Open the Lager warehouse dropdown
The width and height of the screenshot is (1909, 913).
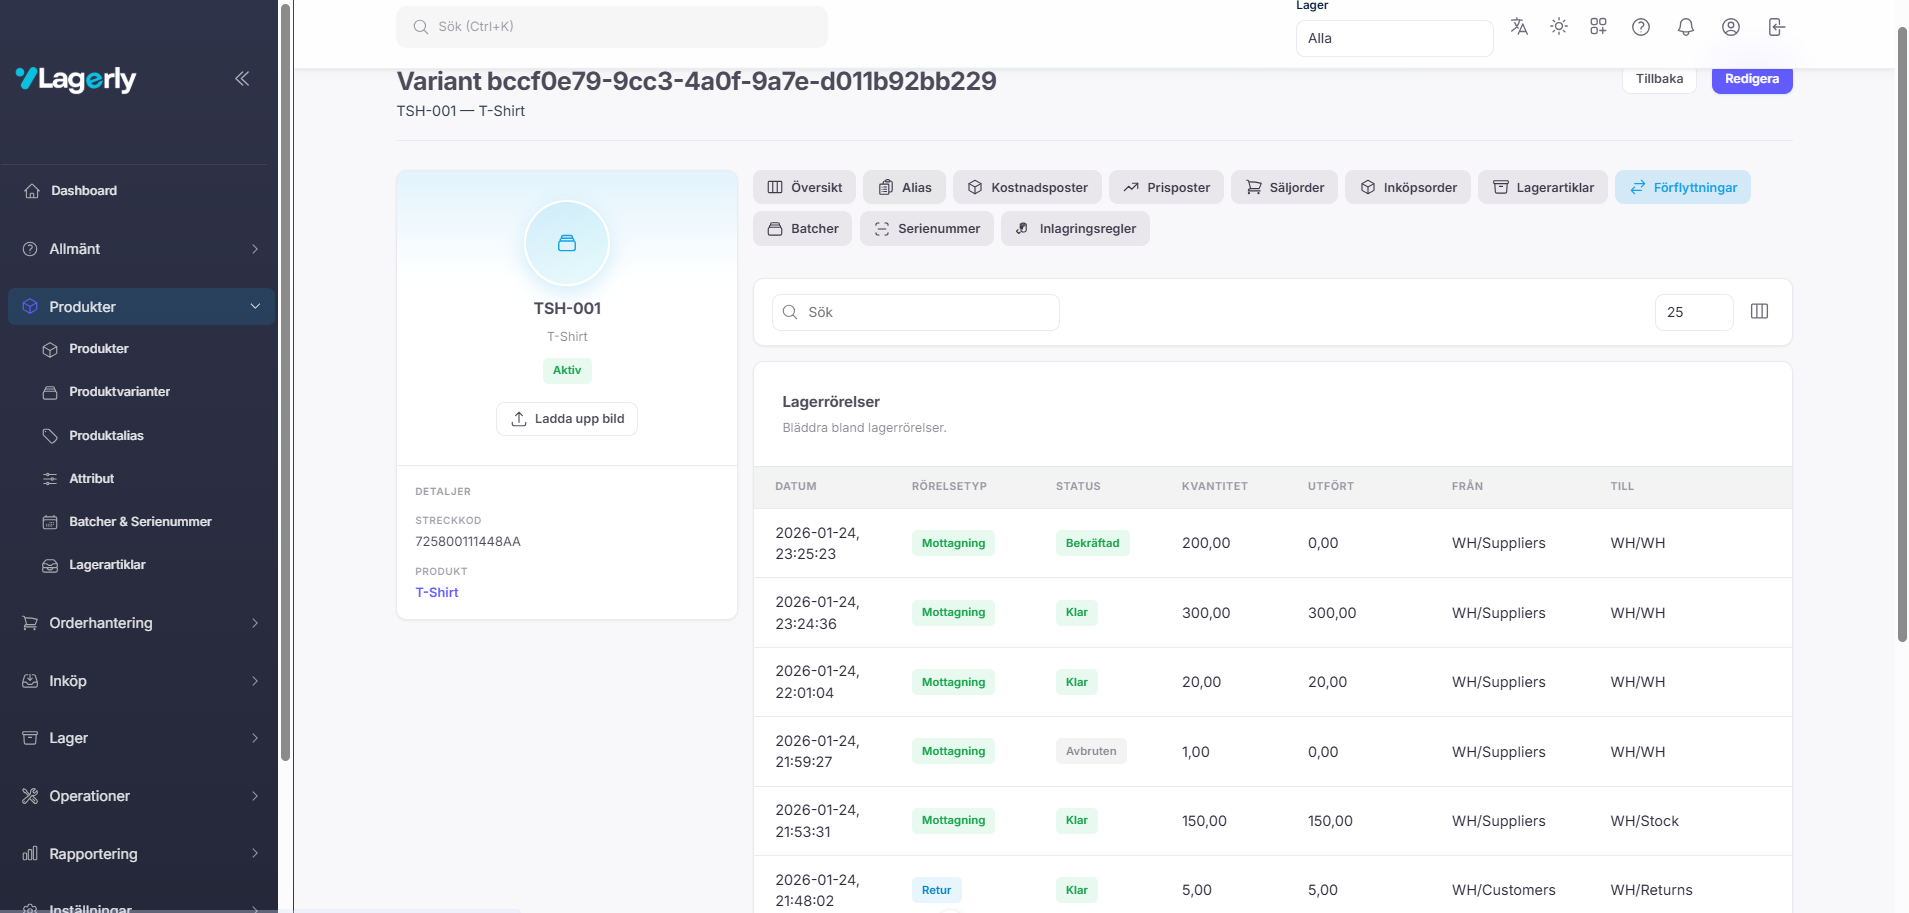(x=1394, y=39)
